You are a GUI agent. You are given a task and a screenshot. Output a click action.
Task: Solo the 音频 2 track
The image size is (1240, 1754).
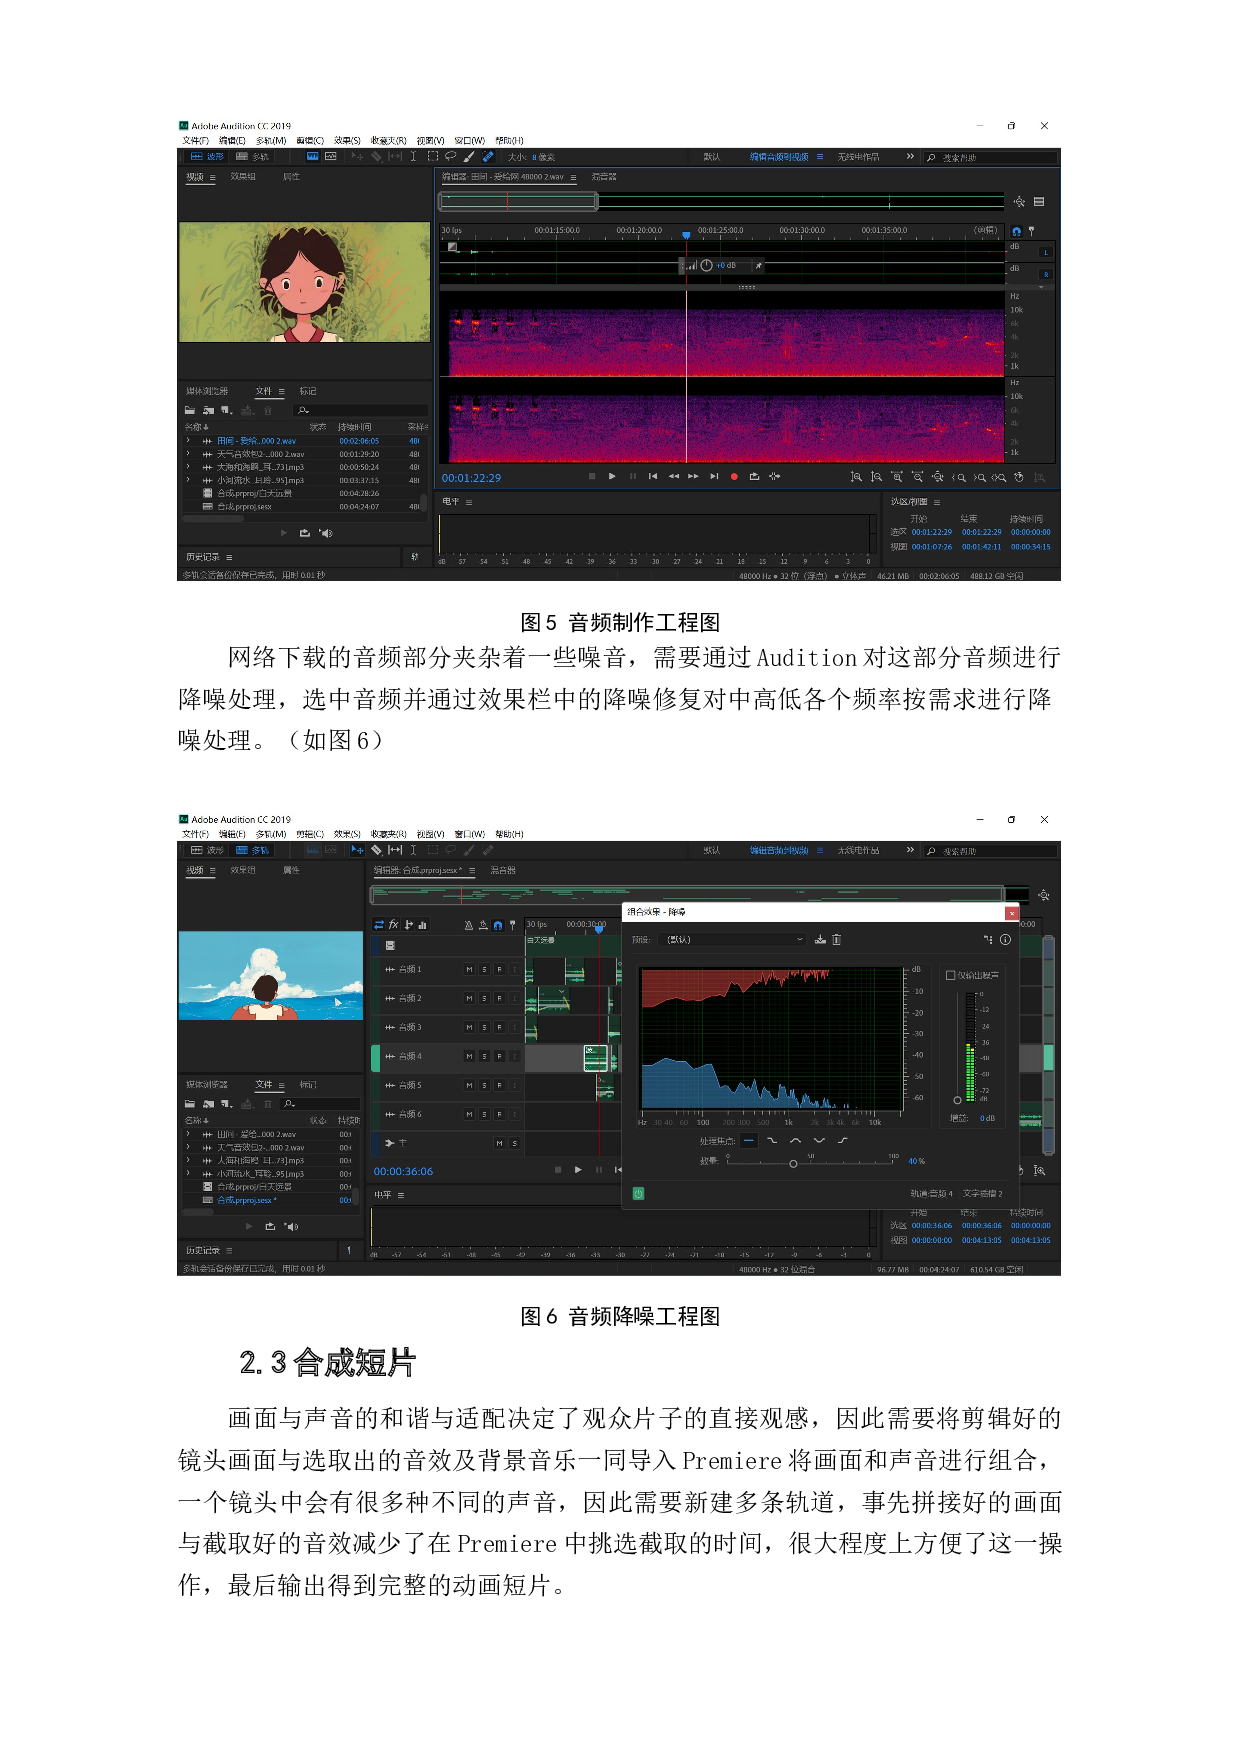pyautogui.click(x=484, y=998)
